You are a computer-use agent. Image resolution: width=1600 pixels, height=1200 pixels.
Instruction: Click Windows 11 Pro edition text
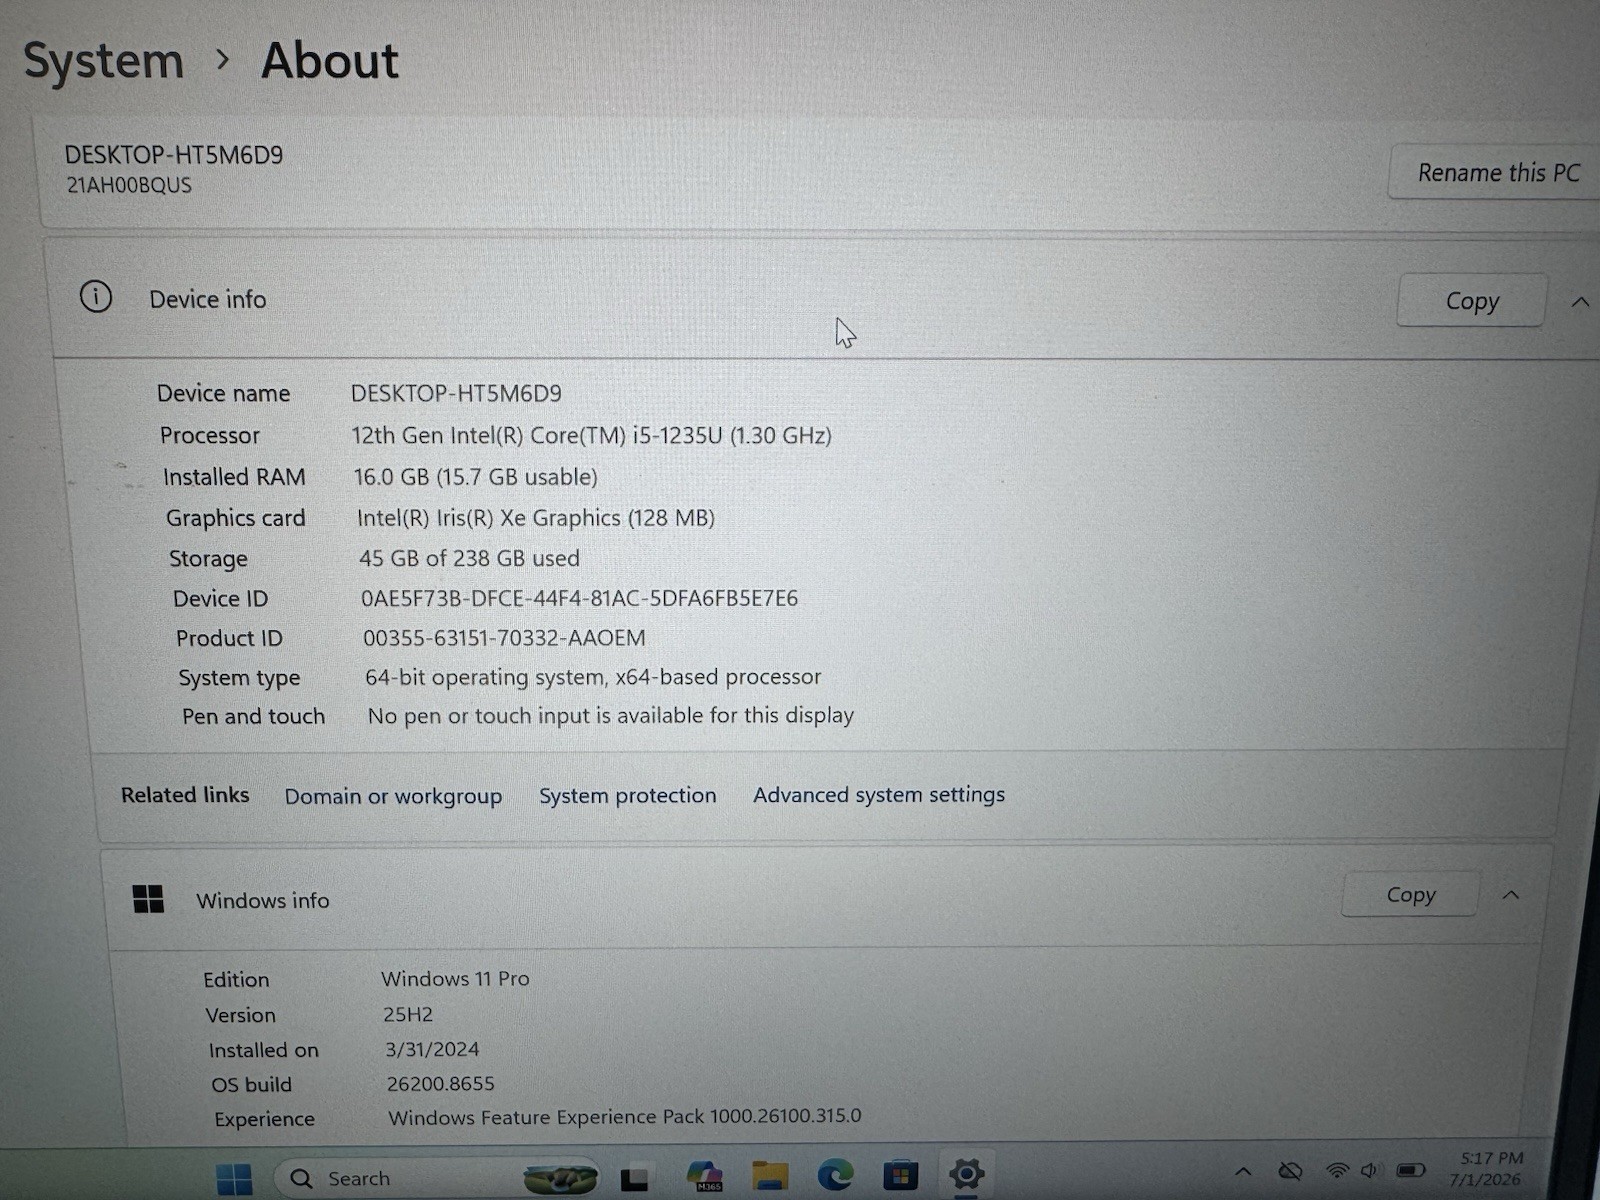(x=455, y=979)
